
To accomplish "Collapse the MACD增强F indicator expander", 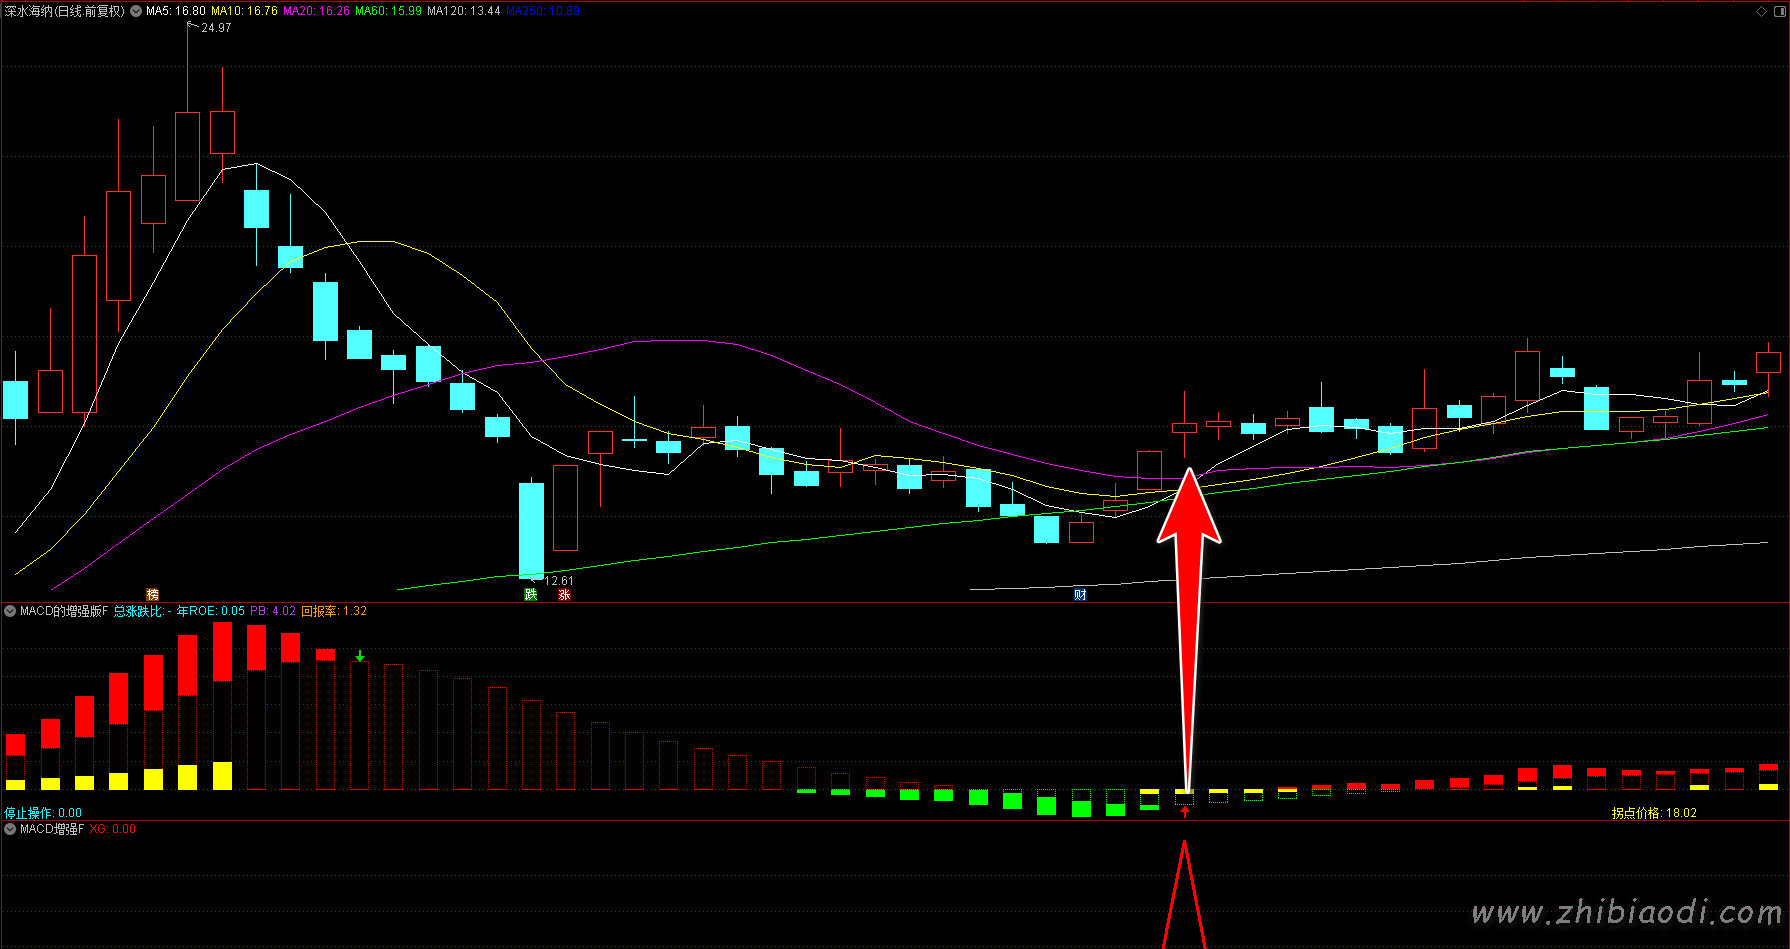I will coord(10,829).
